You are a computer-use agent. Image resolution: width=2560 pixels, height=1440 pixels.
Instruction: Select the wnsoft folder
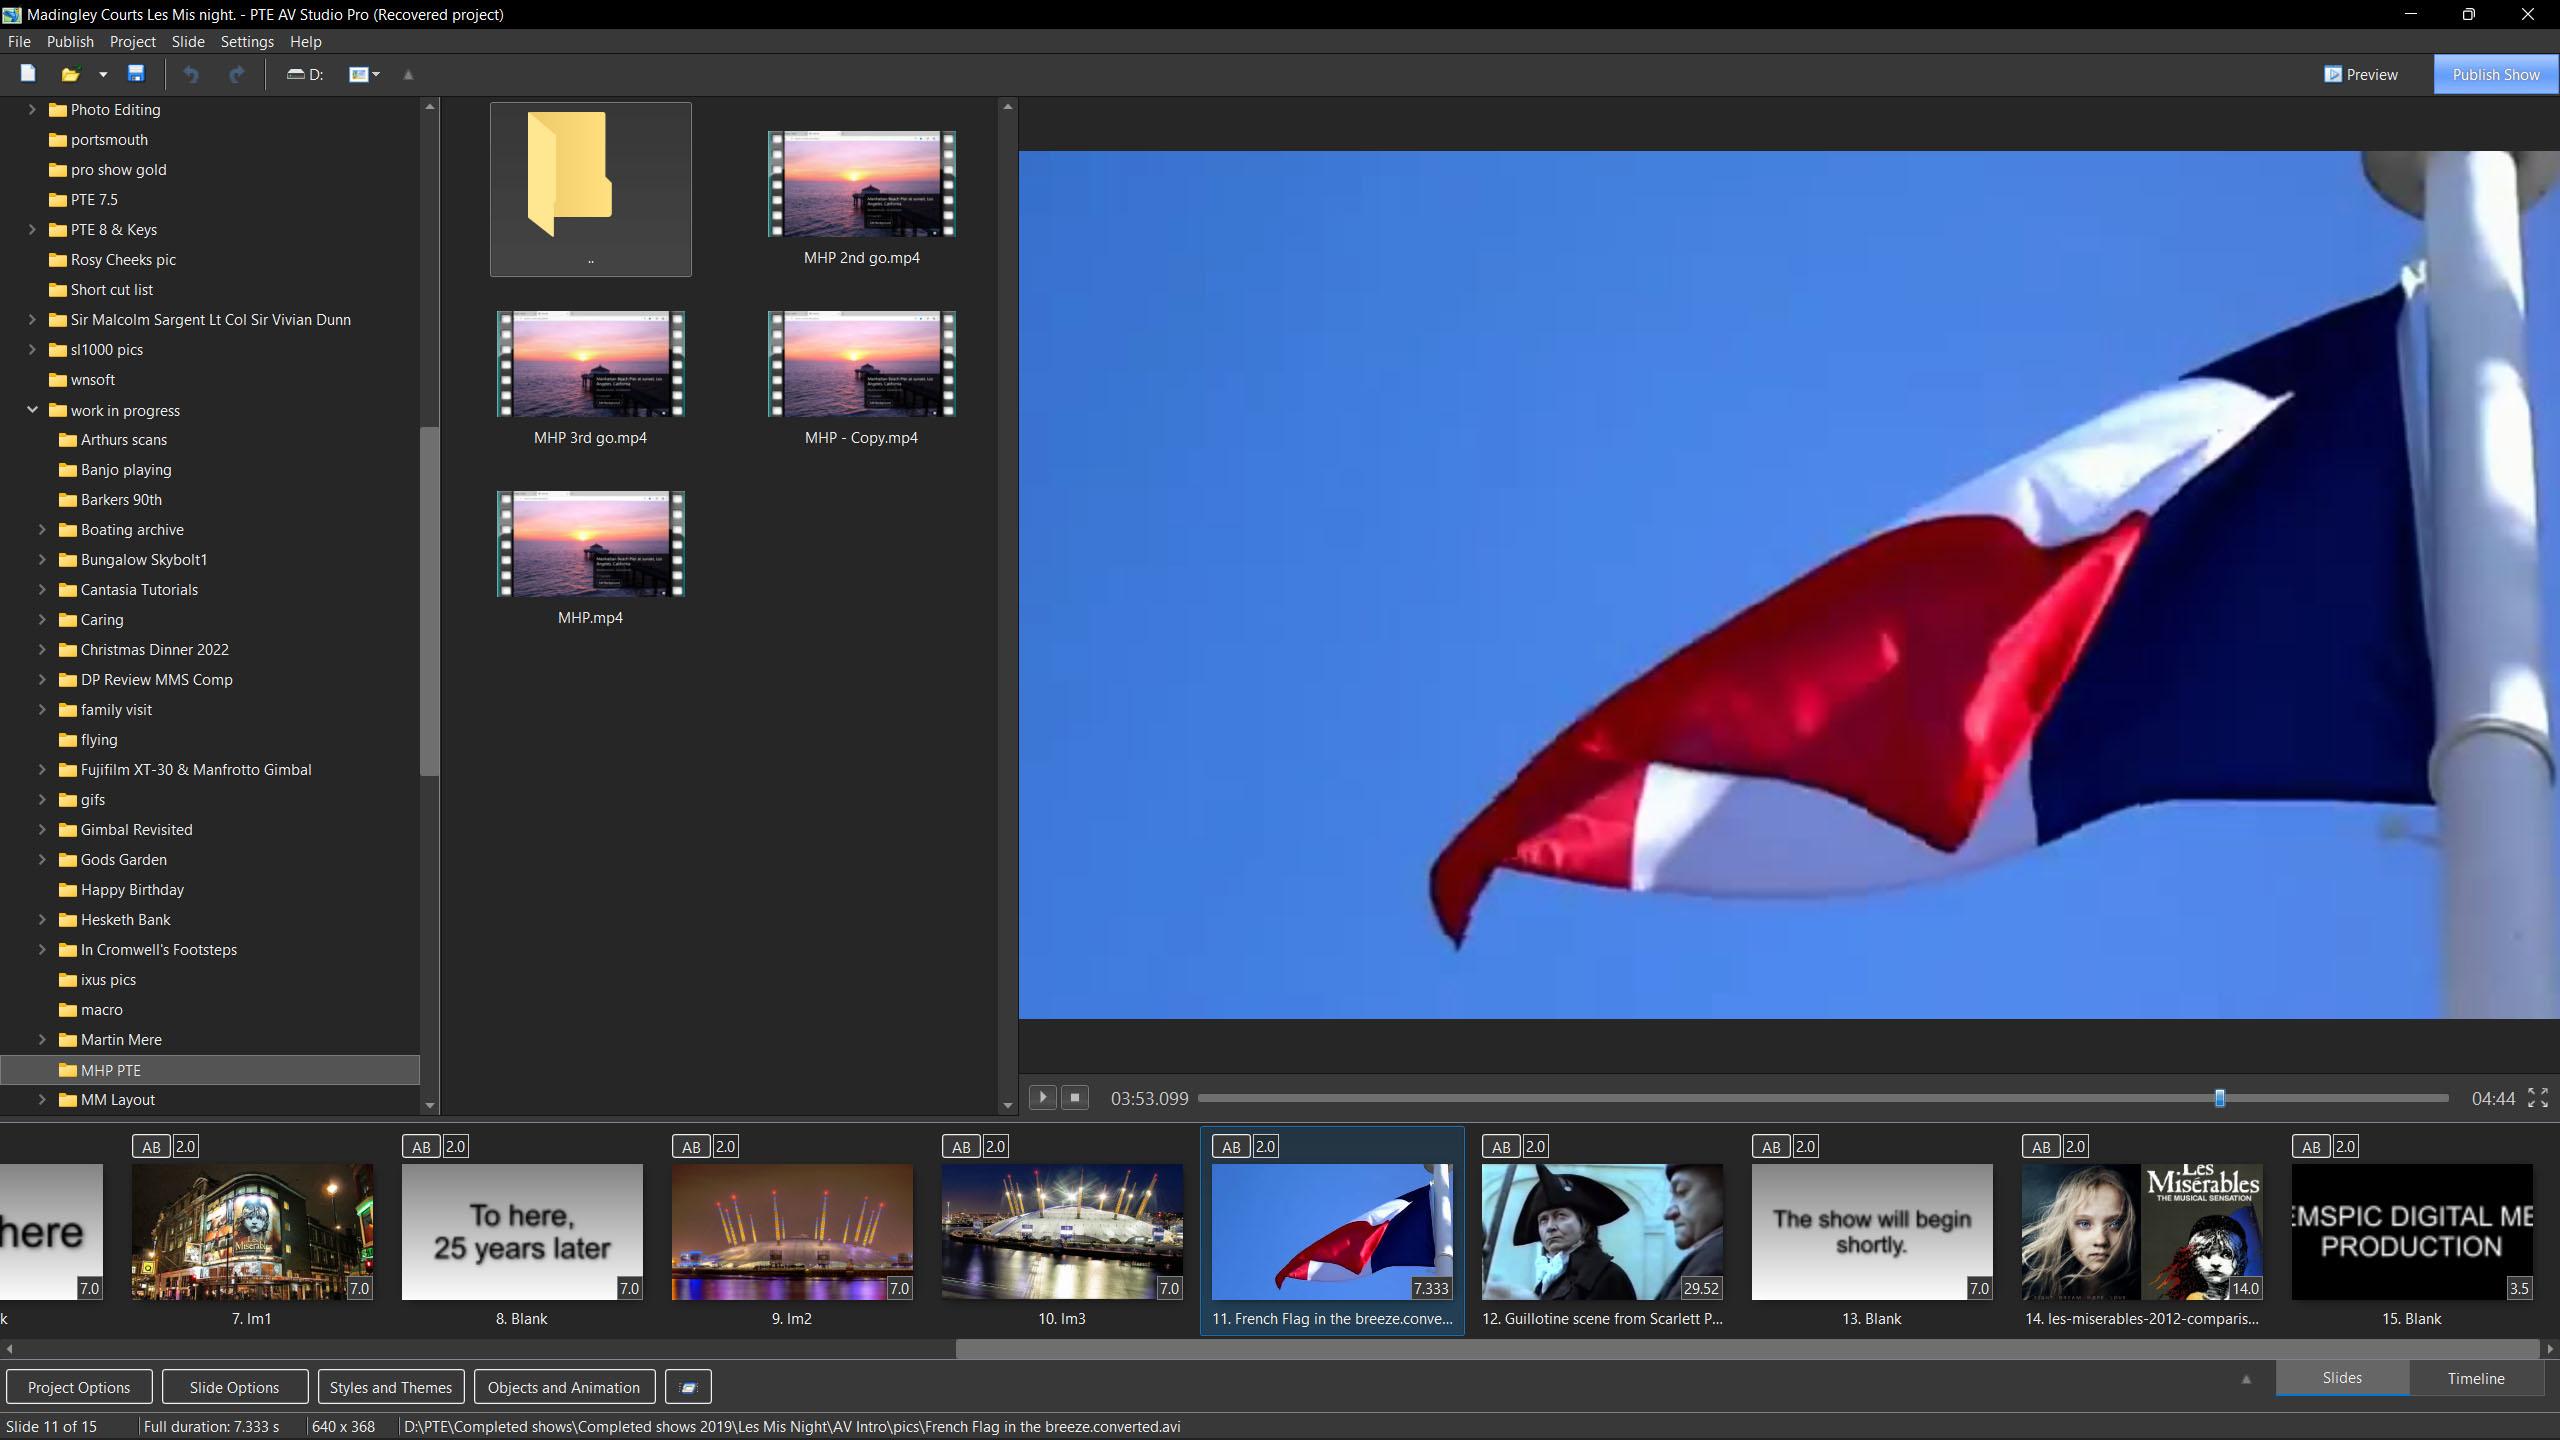pyautogui.click(x=92, y=379)
